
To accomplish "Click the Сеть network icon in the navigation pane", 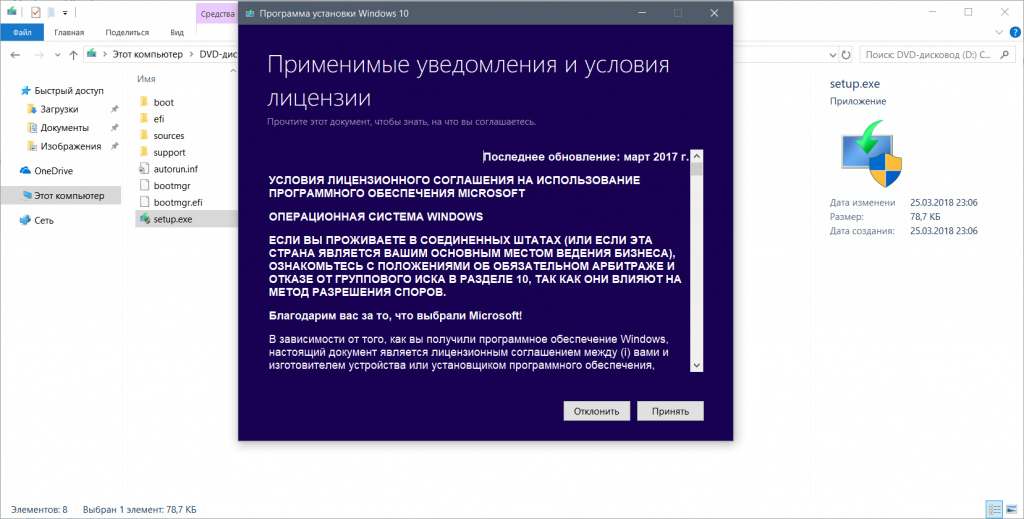I will 25,220.
